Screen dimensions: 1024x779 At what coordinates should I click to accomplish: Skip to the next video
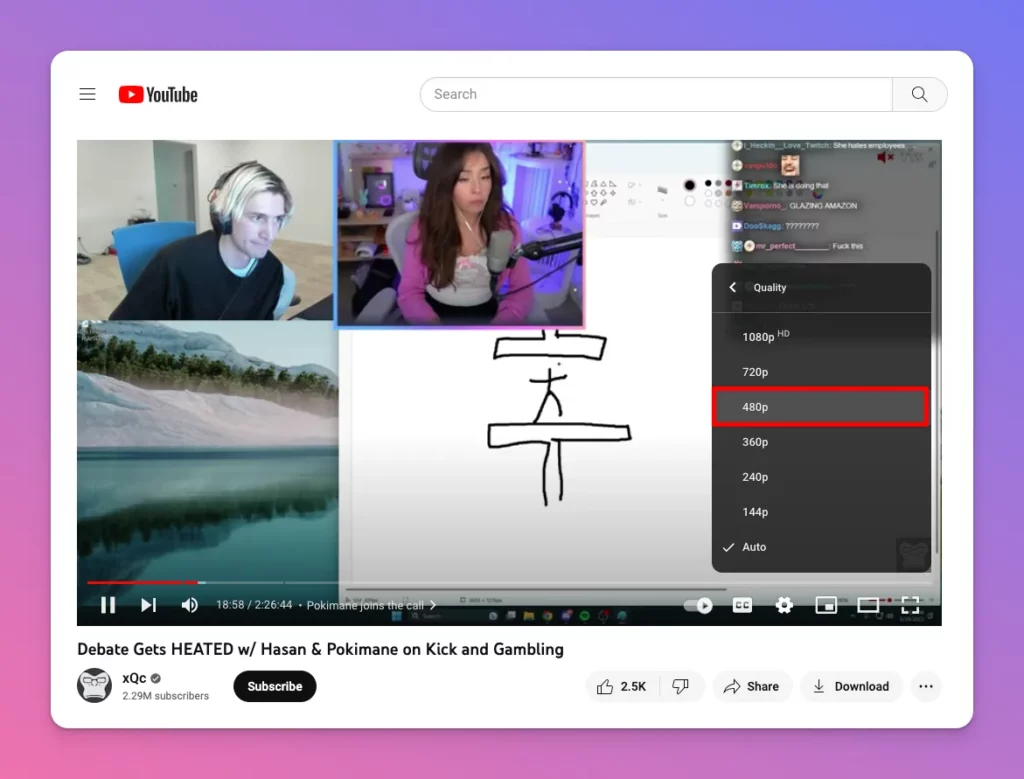[148, 605]
